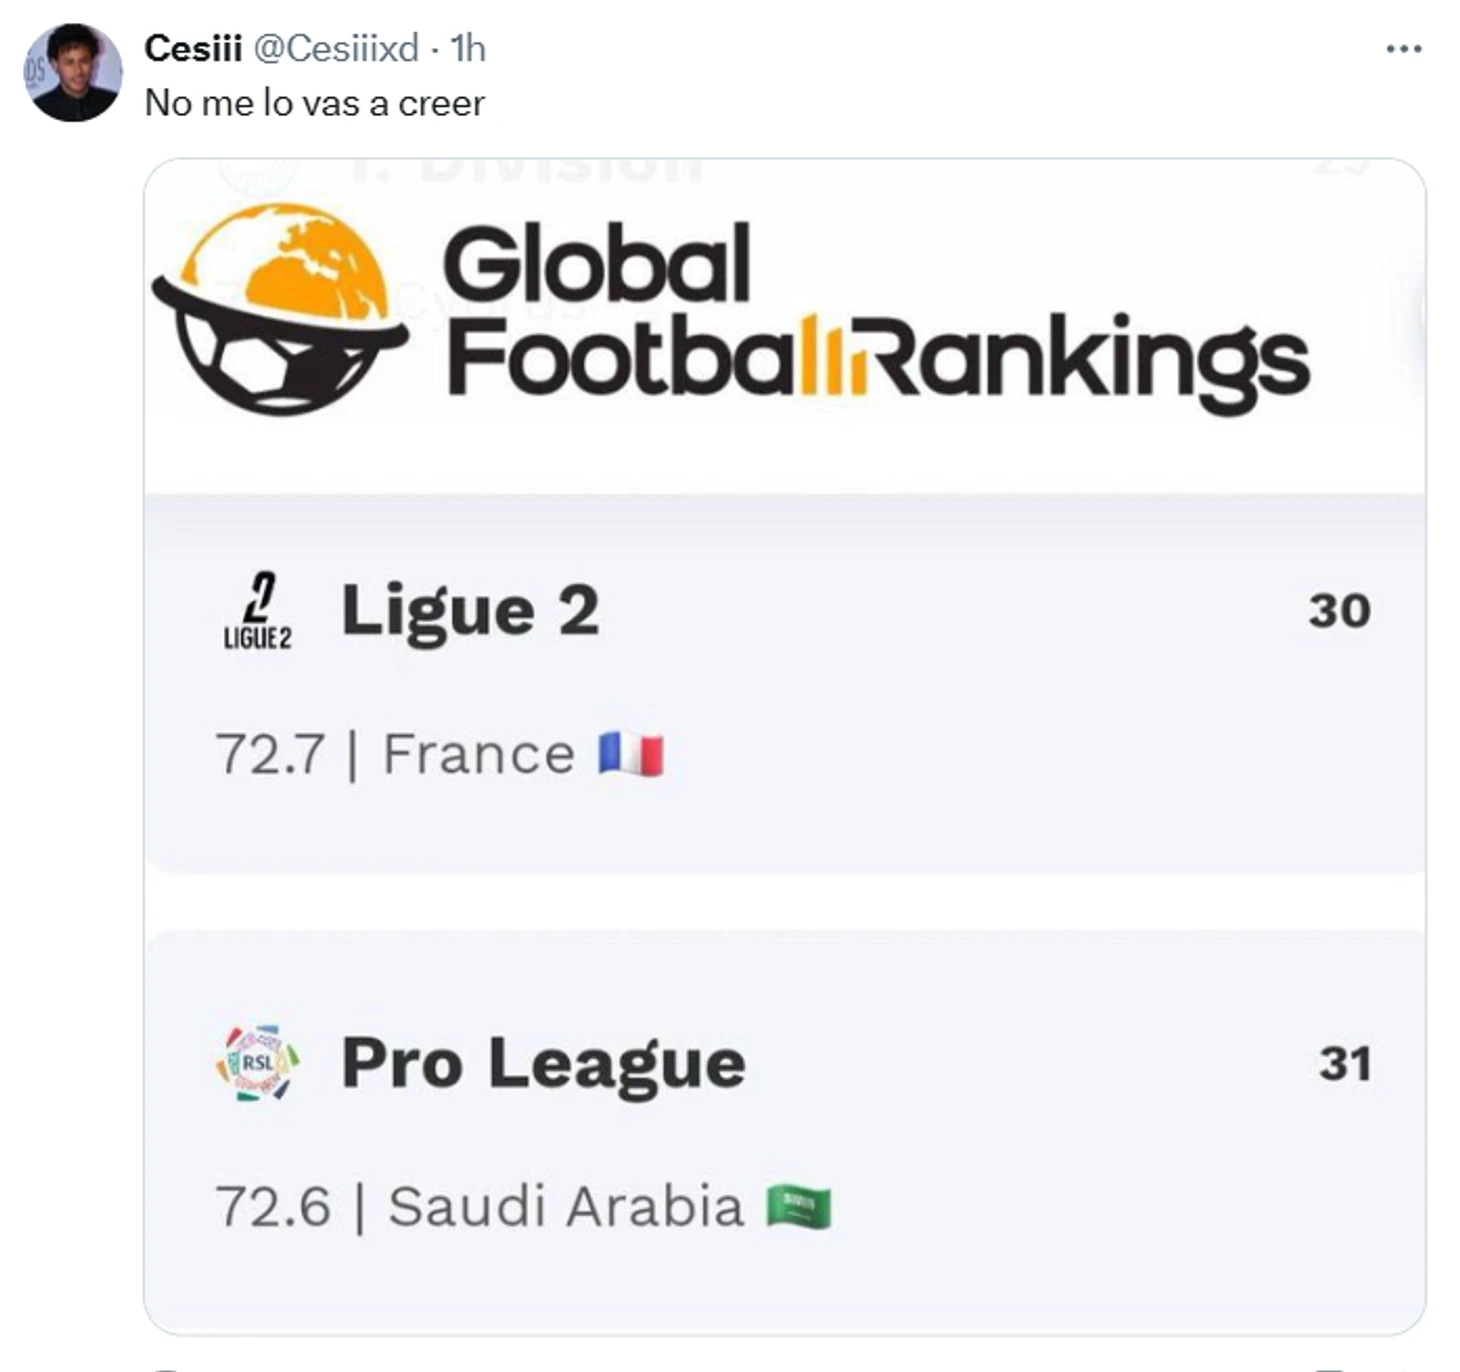Click the rank number 30
The image size is (1460, 1372).
click(x=1339, y=611)
